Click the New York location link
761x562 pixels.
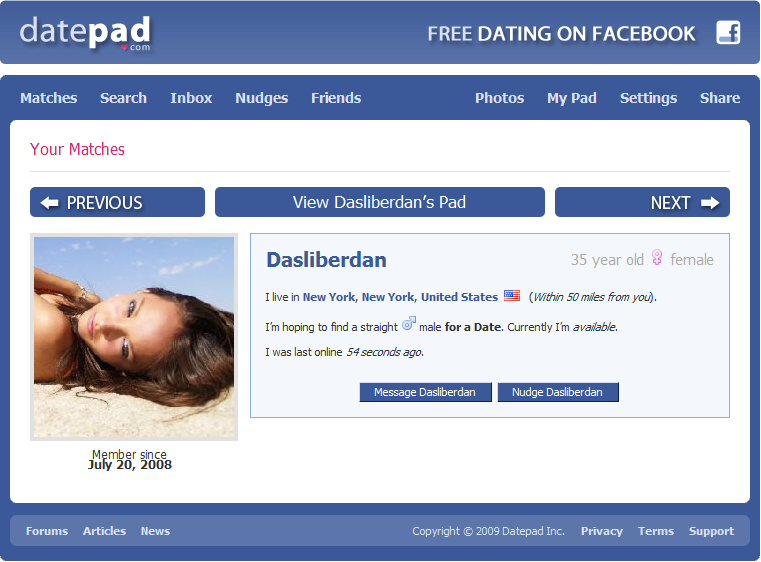pyautogui.click(x=400, y=297)
